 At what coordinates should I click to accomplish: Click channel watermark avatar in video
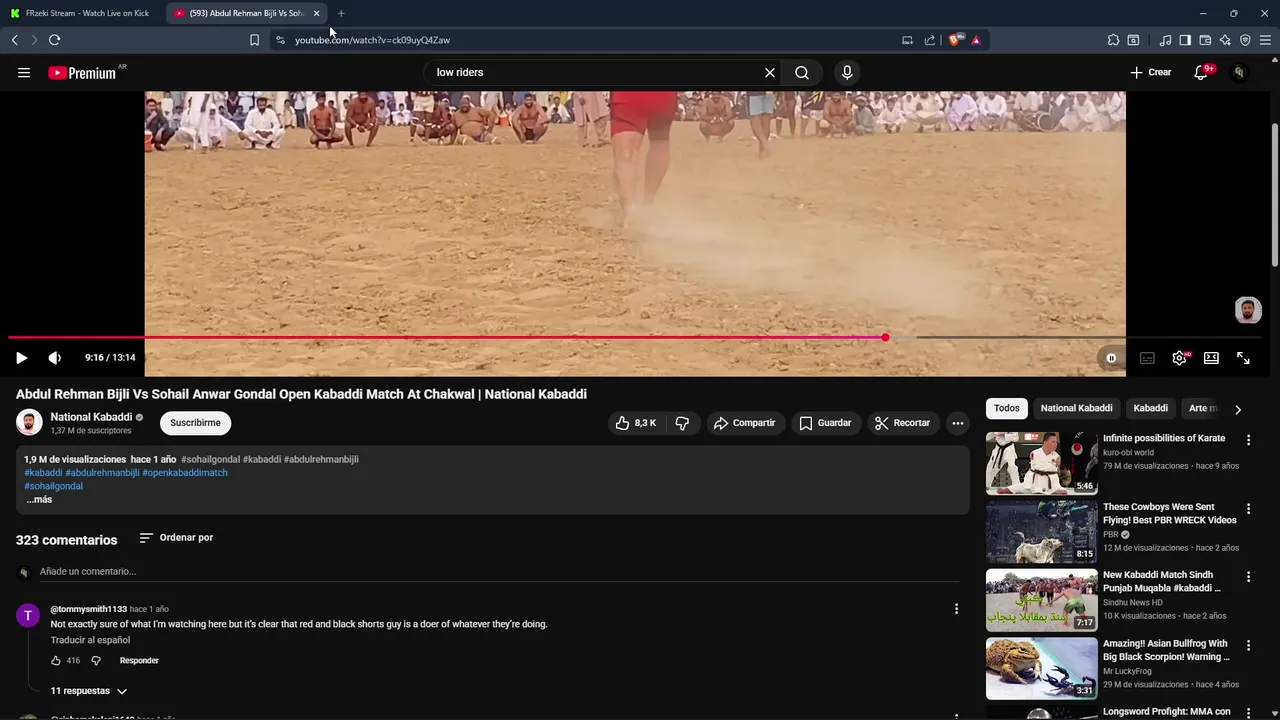point(1248,310)
